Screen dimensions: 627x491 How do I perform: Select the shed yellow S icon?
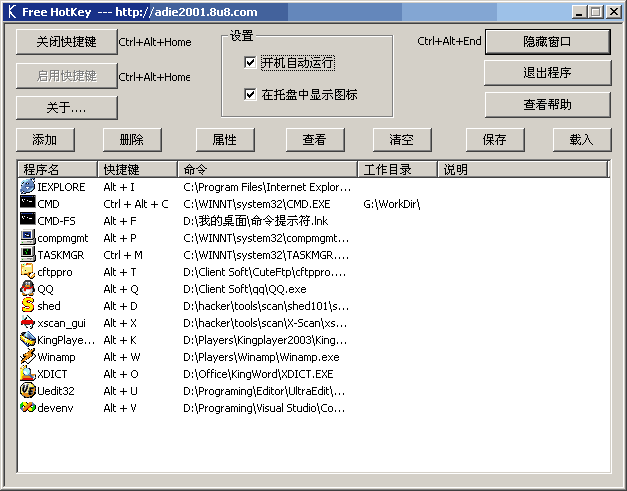tap(28, 305)
